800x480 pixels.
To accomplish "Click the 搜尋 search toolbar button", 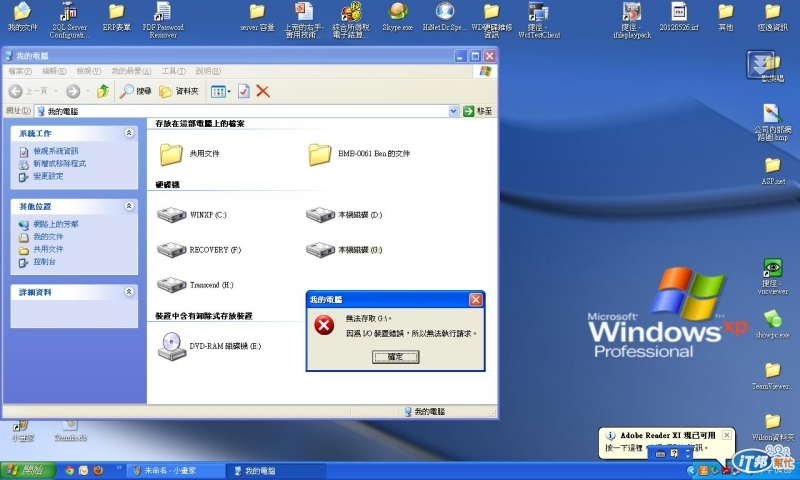I will (135, 91).
